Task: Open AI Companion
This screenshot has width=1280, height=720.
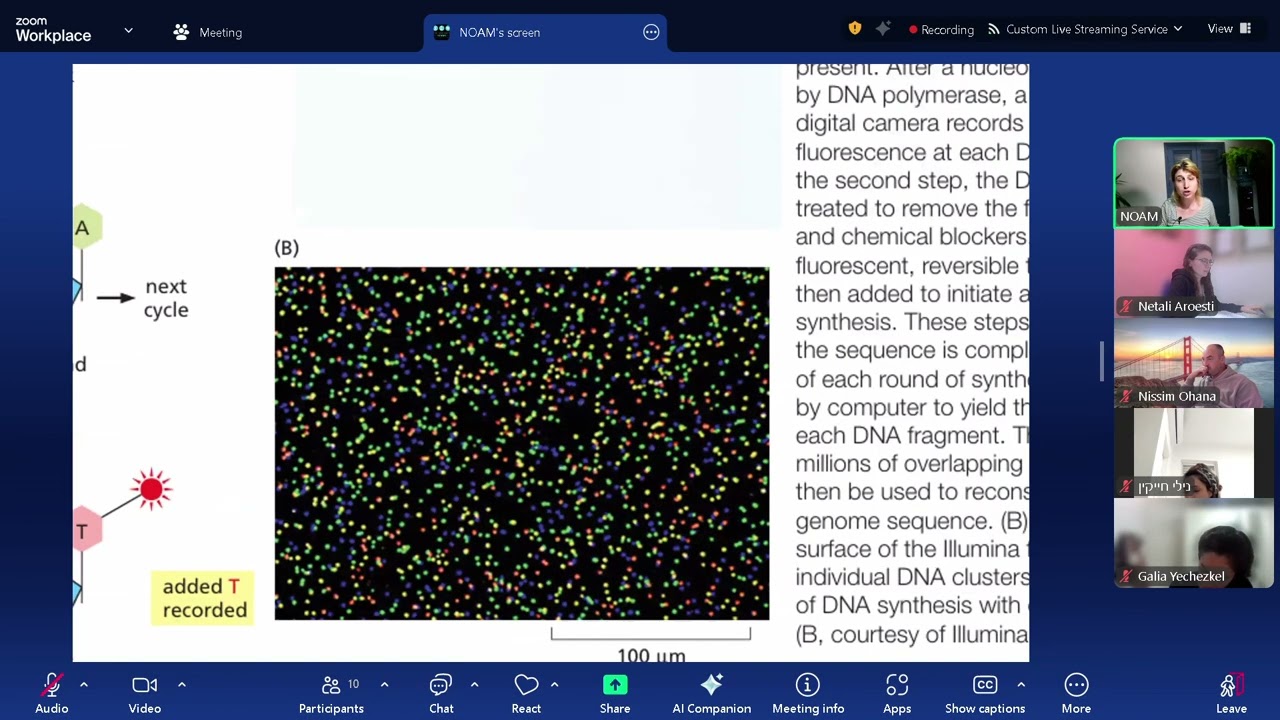Action: click(711, 693)
